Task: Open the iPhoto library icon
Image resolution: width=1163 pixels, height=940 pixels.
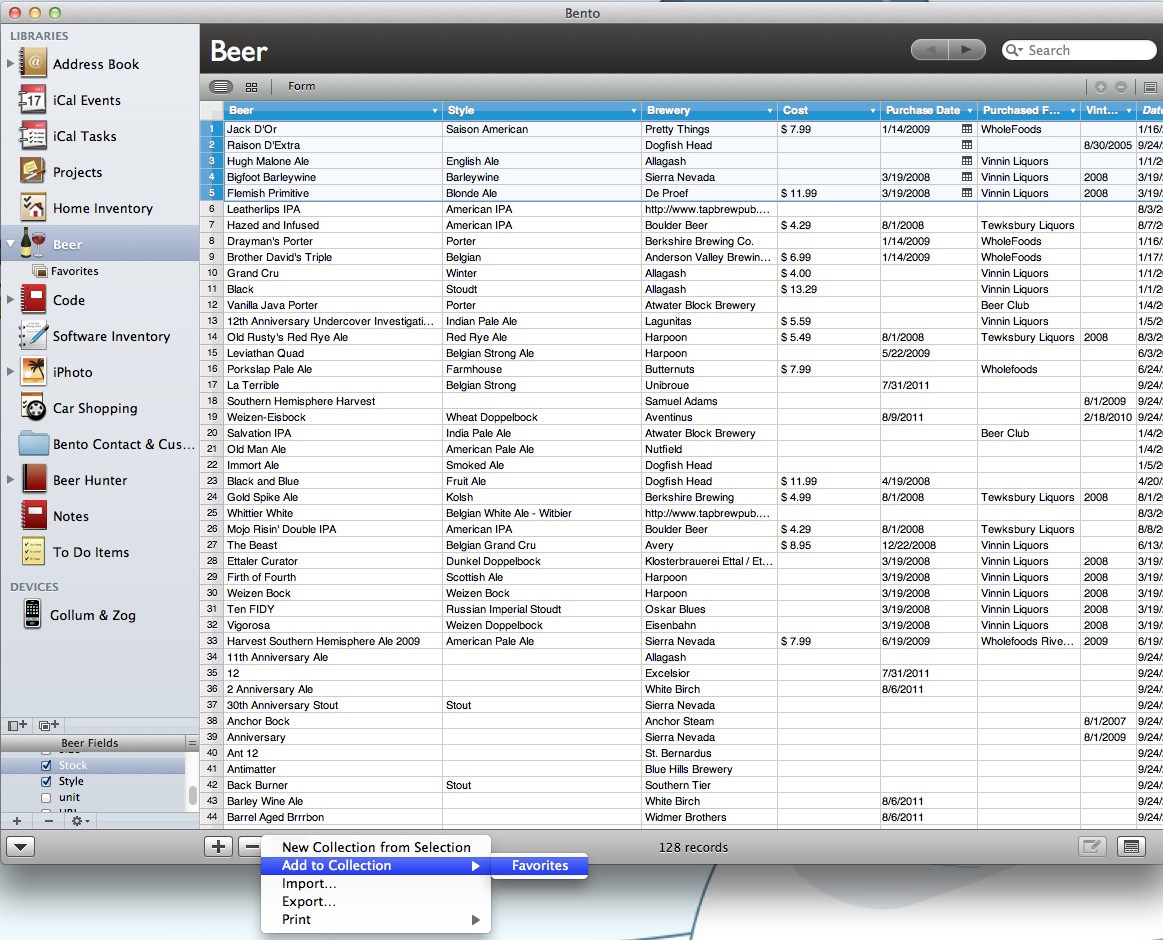Action: [33, 372]
